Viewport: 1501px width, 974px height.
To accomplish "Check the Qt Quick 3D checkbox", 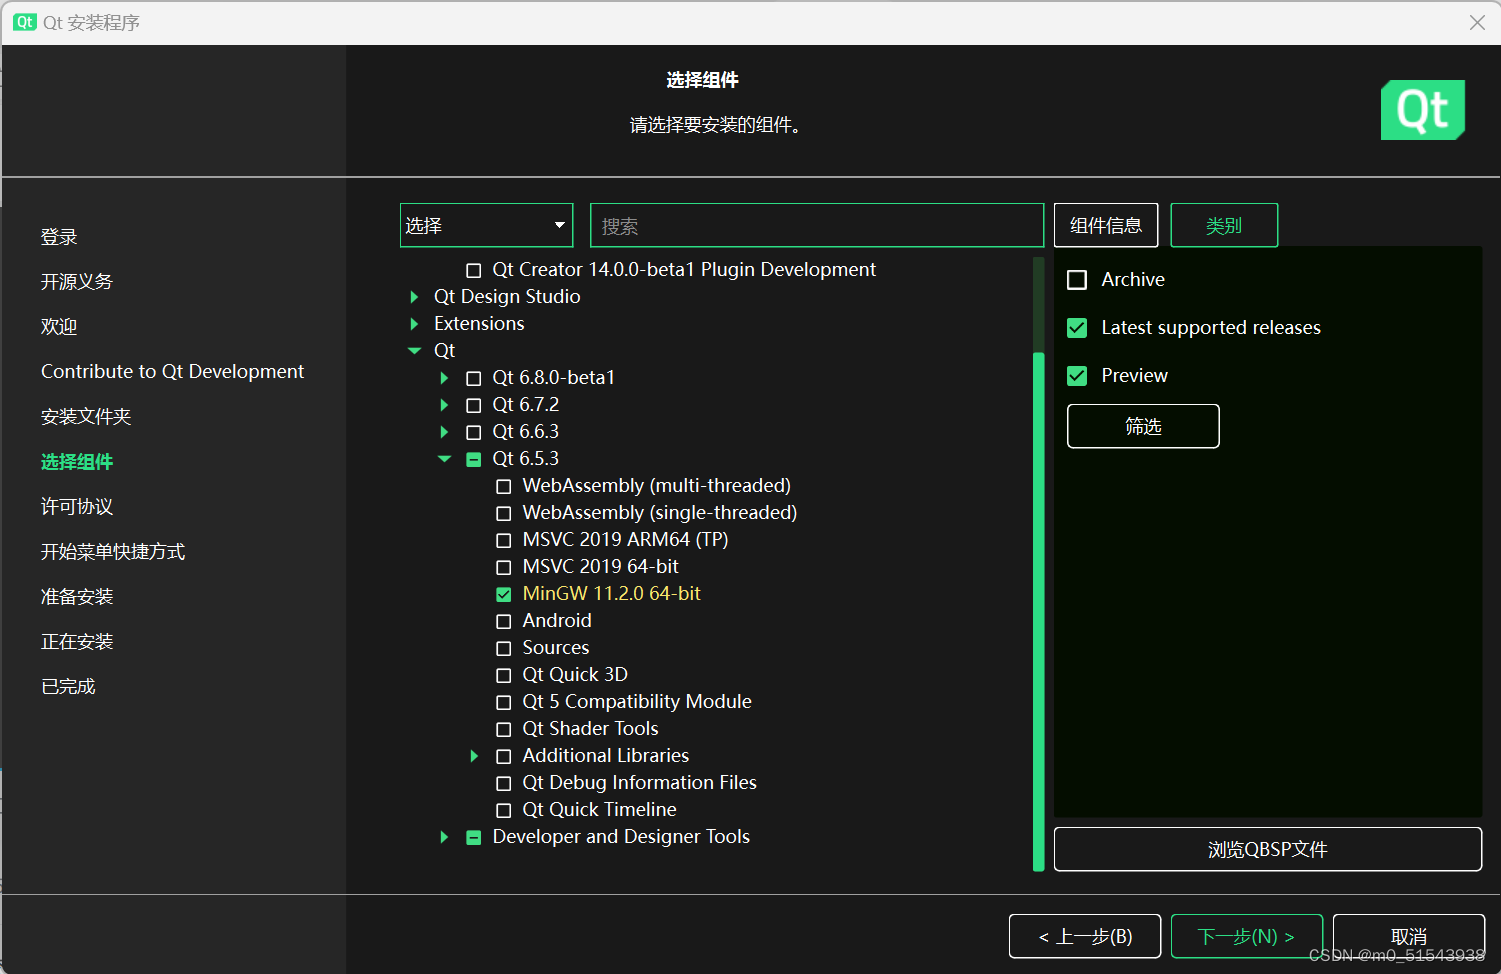I will tap(504, 675).
